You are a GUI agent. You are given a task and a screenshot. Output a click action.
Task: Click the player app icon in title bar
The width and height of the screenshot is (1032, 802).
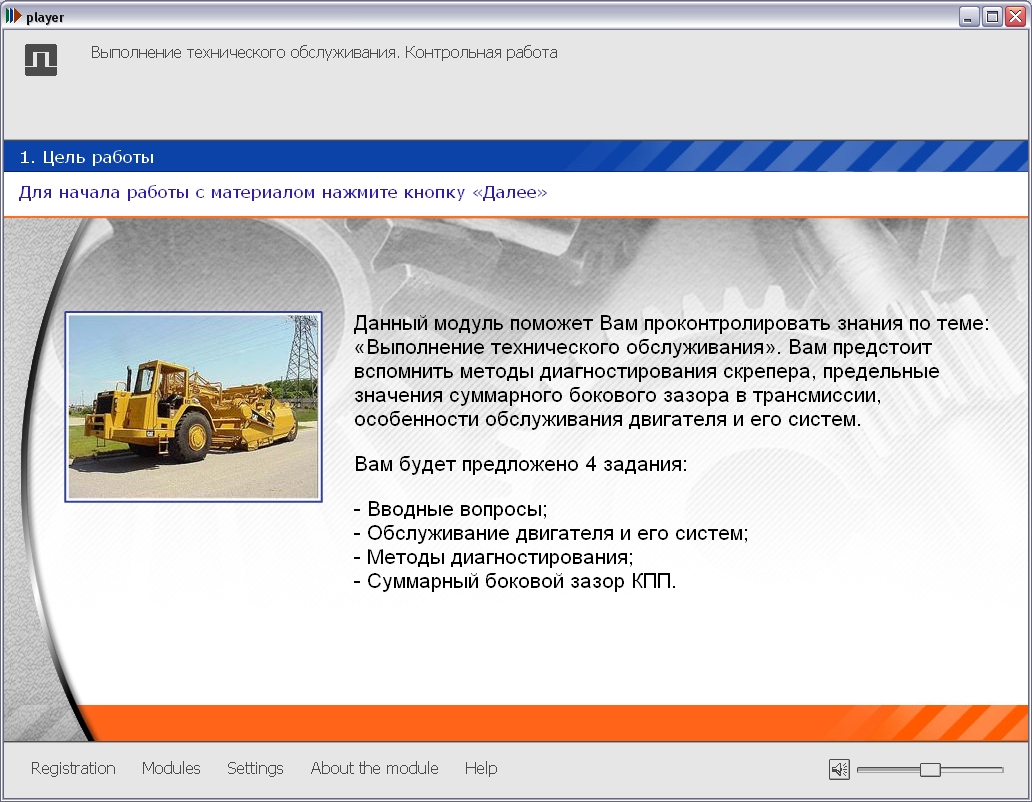coord(12,17)
